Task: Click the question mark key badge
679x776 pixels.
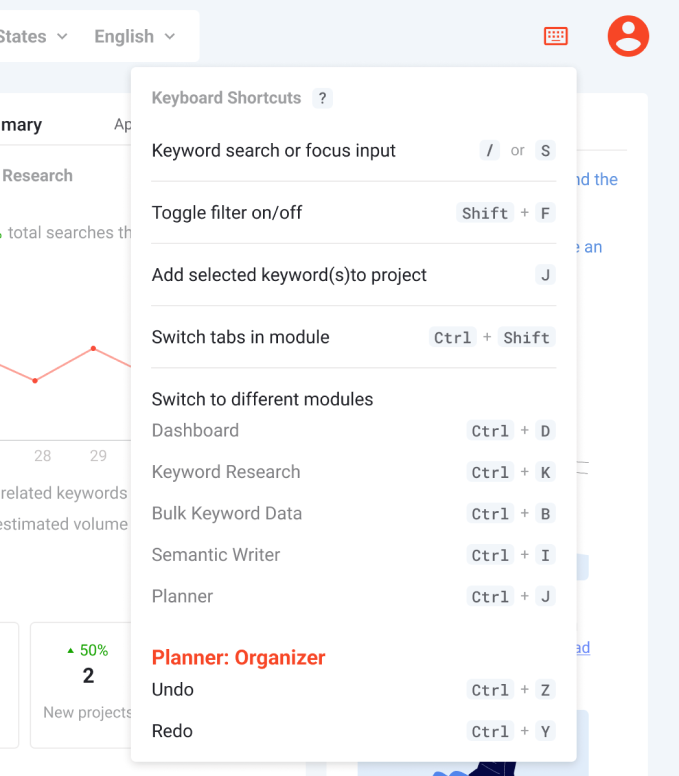Action: pos(322,98)
